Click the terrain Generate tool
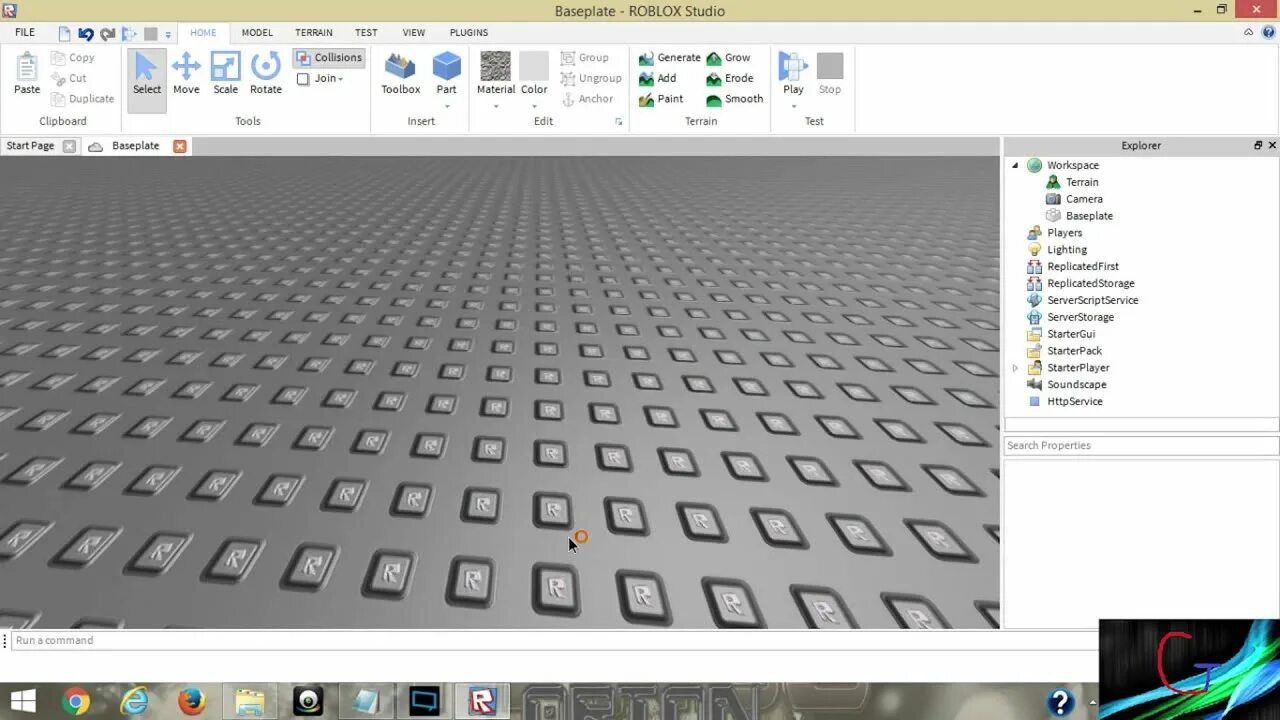Screen dimensions: 1280x720 click(x=670, y=58)
